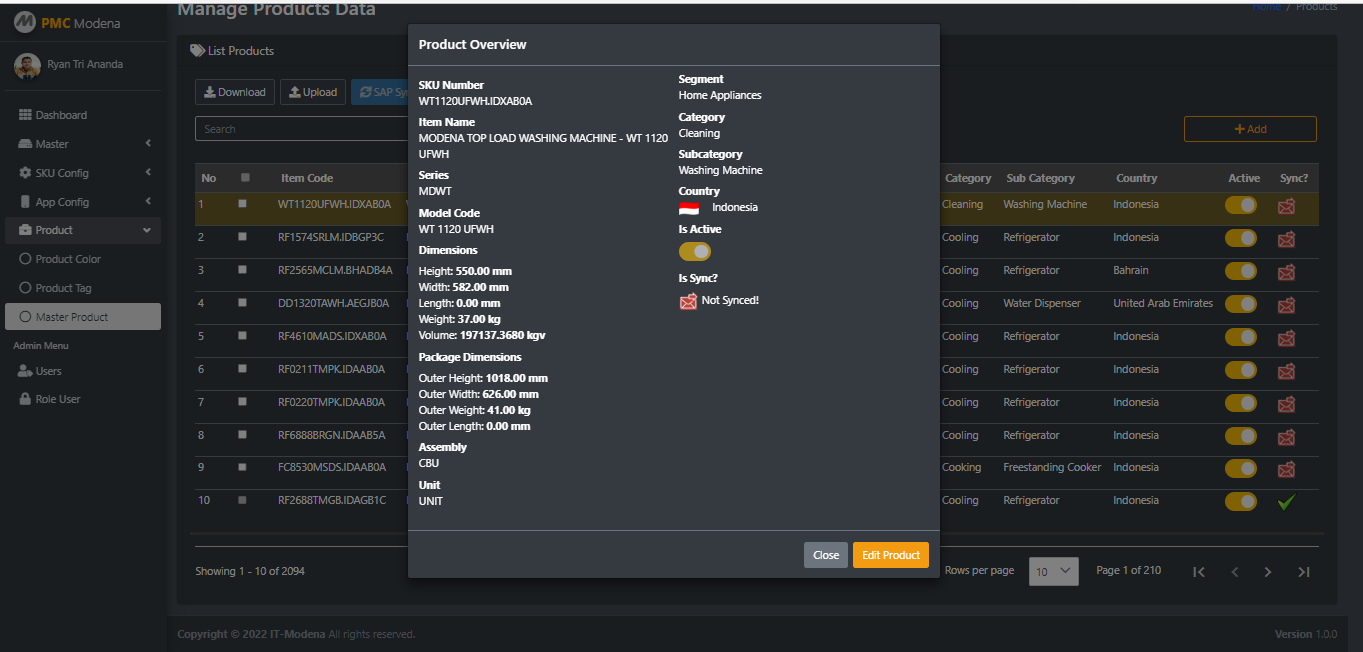Tick the checkbox for DD1320TAWH.AEGJB0A
The height and width of the screenshot is (652, 1363).
point(242,303)
